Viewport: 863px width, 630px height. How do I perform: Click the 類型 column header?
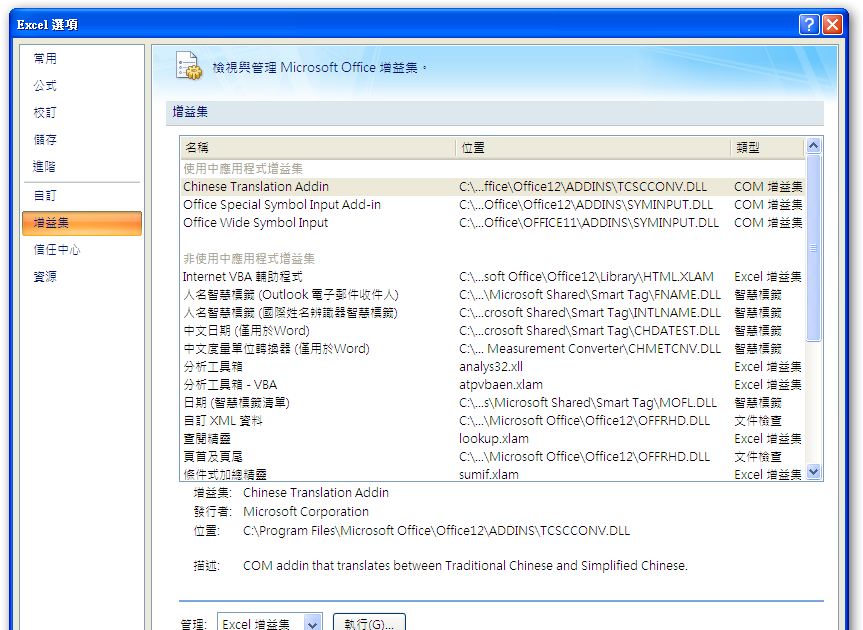point(767,147)
